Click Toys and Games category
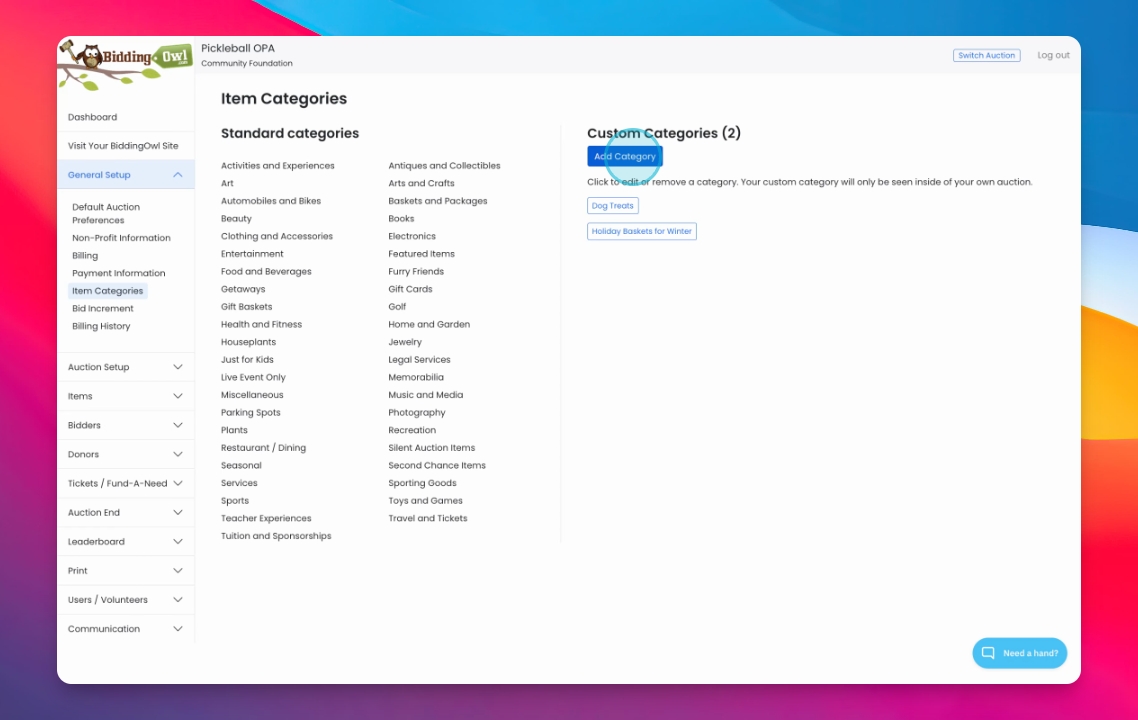This screenshot has width=1138, height=720. pyautogui.click(x=425, y=501)
